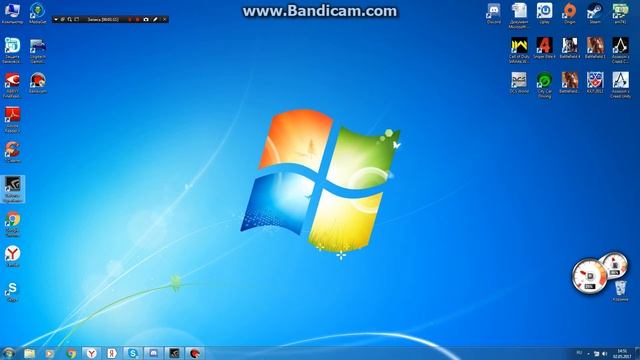This screenshot has height=360, width=640.
Task: Launch CCleaner from the desktop
Action: pyautogui.click(x=12, y=152)
